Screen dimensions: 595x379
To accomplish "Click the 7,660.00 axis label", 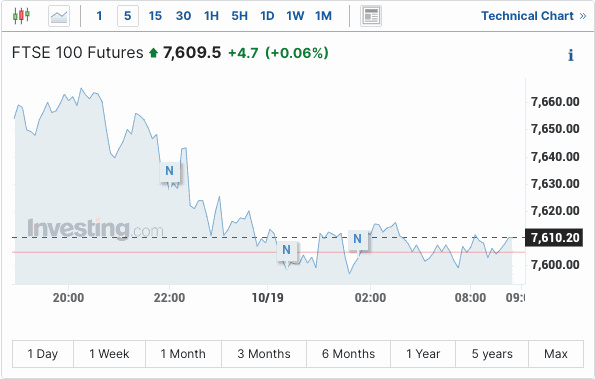I will tap(555, 102).
